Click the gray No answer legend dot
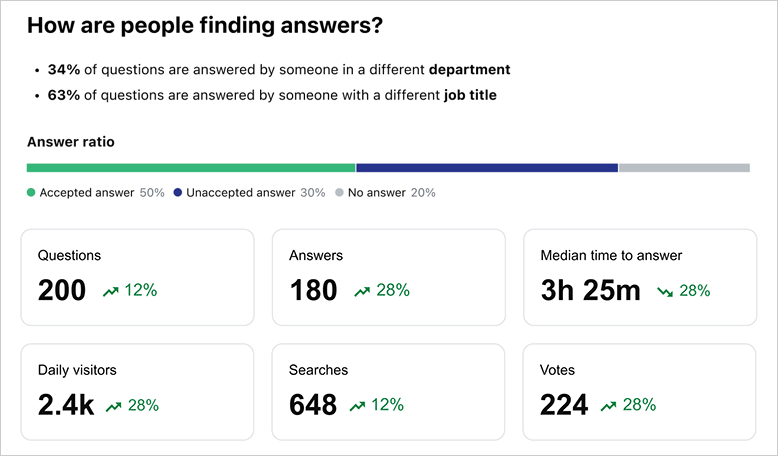778x456 pixels. tap(339, 192)
